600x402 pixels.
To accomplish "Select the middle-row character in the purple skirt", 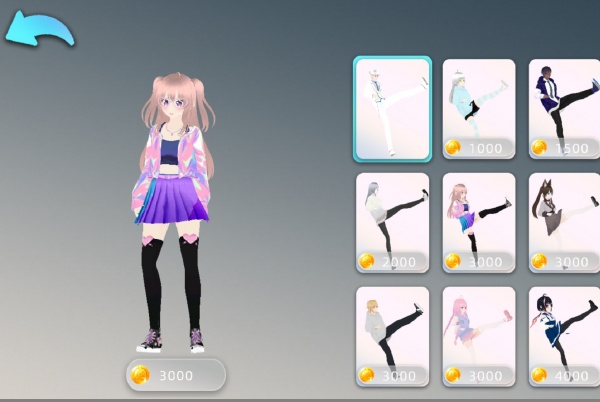I will click(478, 222).
